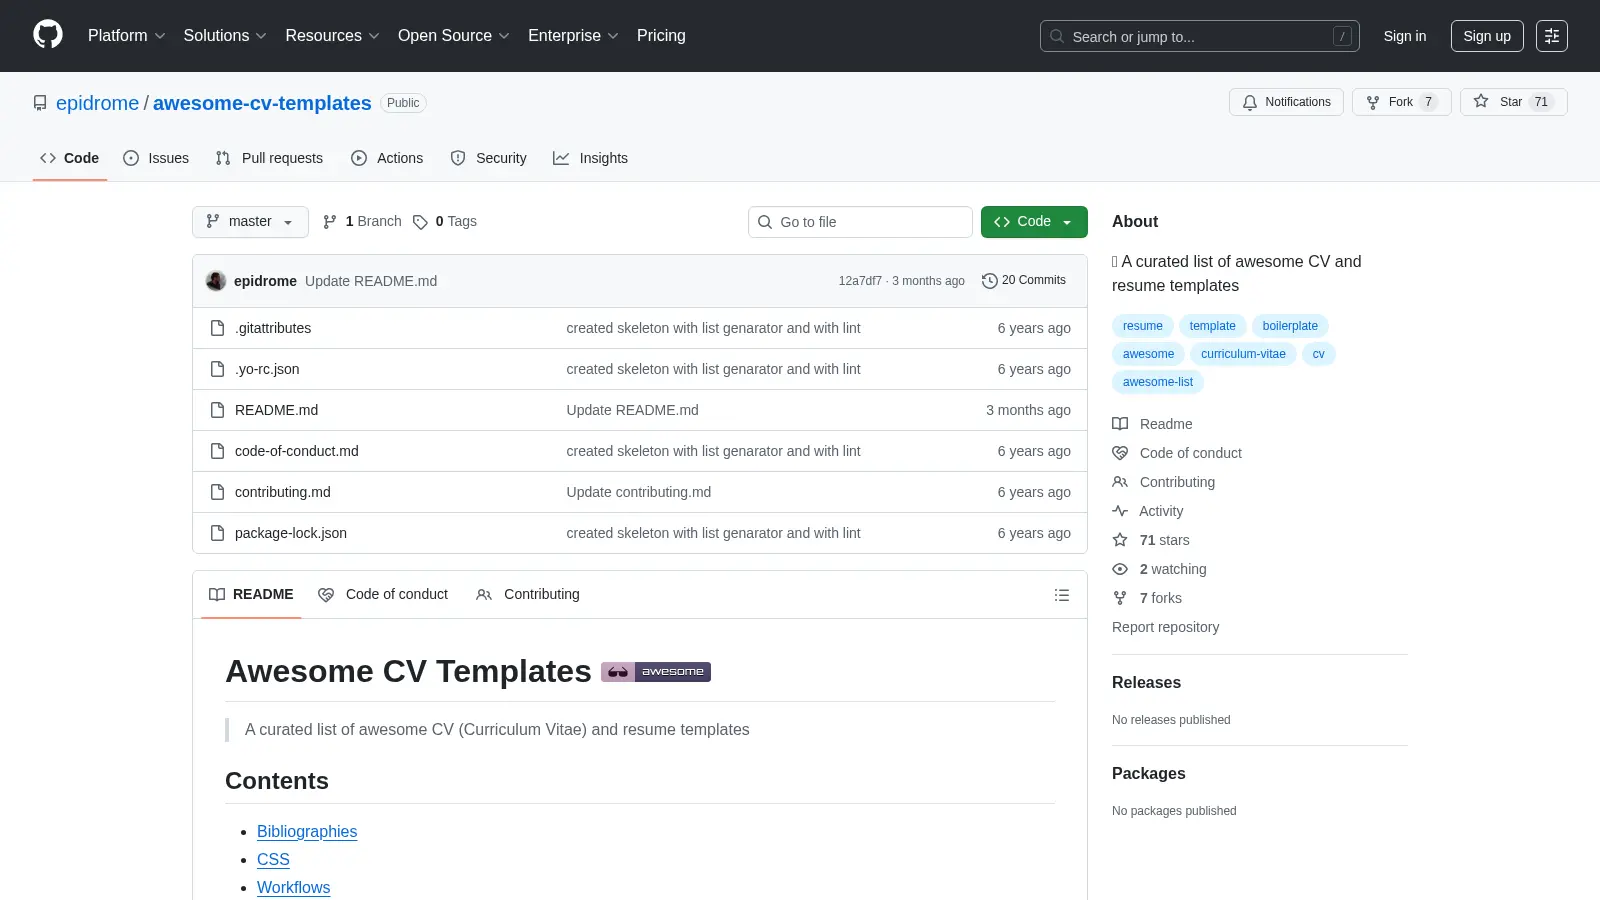The width and height of the screenshot is (1600, 900).
Task: Select the Contributing tab in README panel
Action: pos(528,594)
